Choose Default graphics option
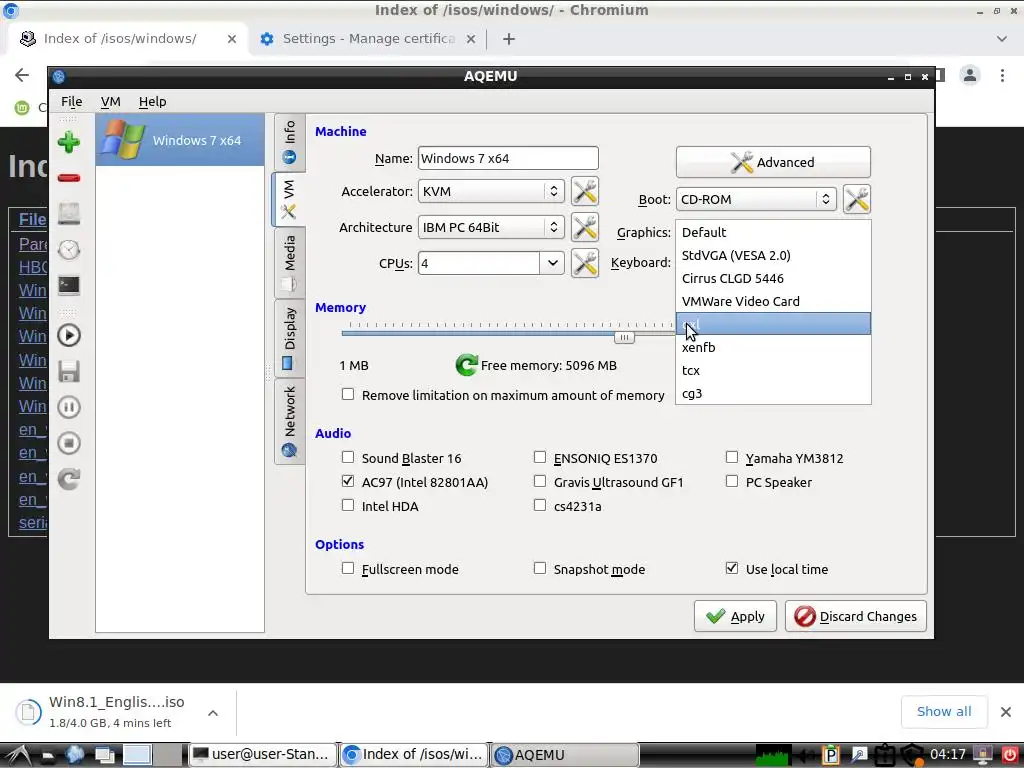 click(x=773, y=232)
